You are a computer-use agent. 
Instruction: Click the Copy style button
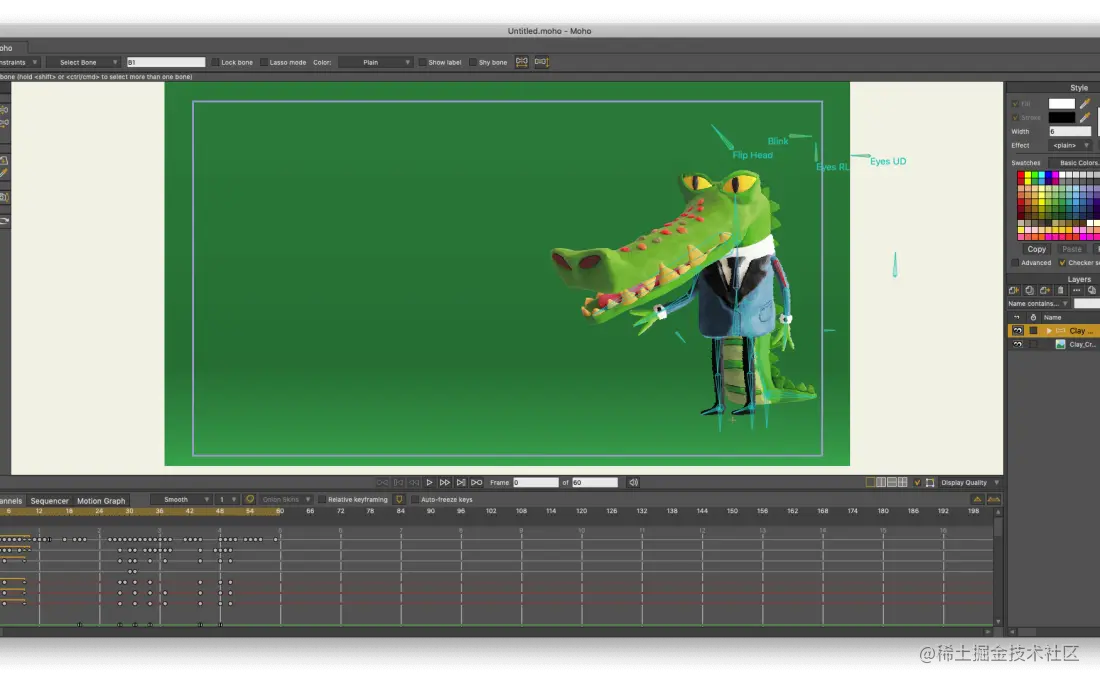coord(1036,249)
